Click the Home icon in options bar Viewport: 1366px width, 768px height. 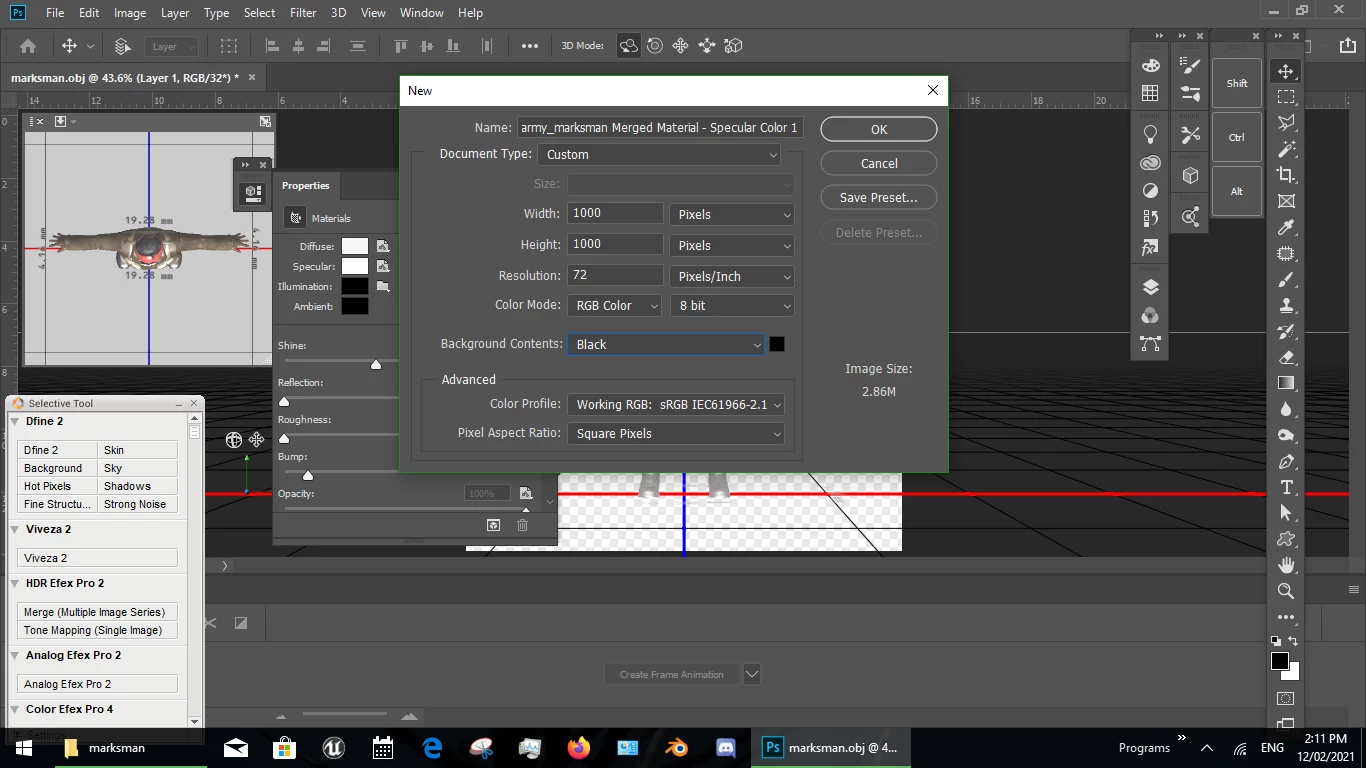coord(28,46)
